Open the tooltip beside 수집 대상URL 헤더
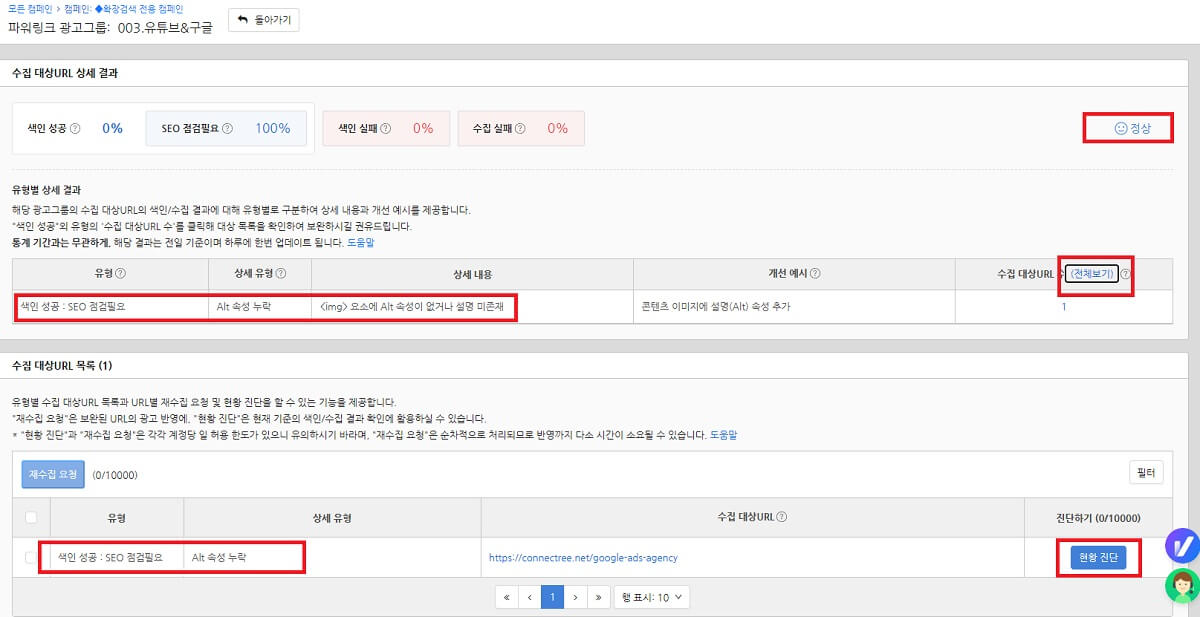This screenshot has height=617, width=1200. [x=1126, y=273]
